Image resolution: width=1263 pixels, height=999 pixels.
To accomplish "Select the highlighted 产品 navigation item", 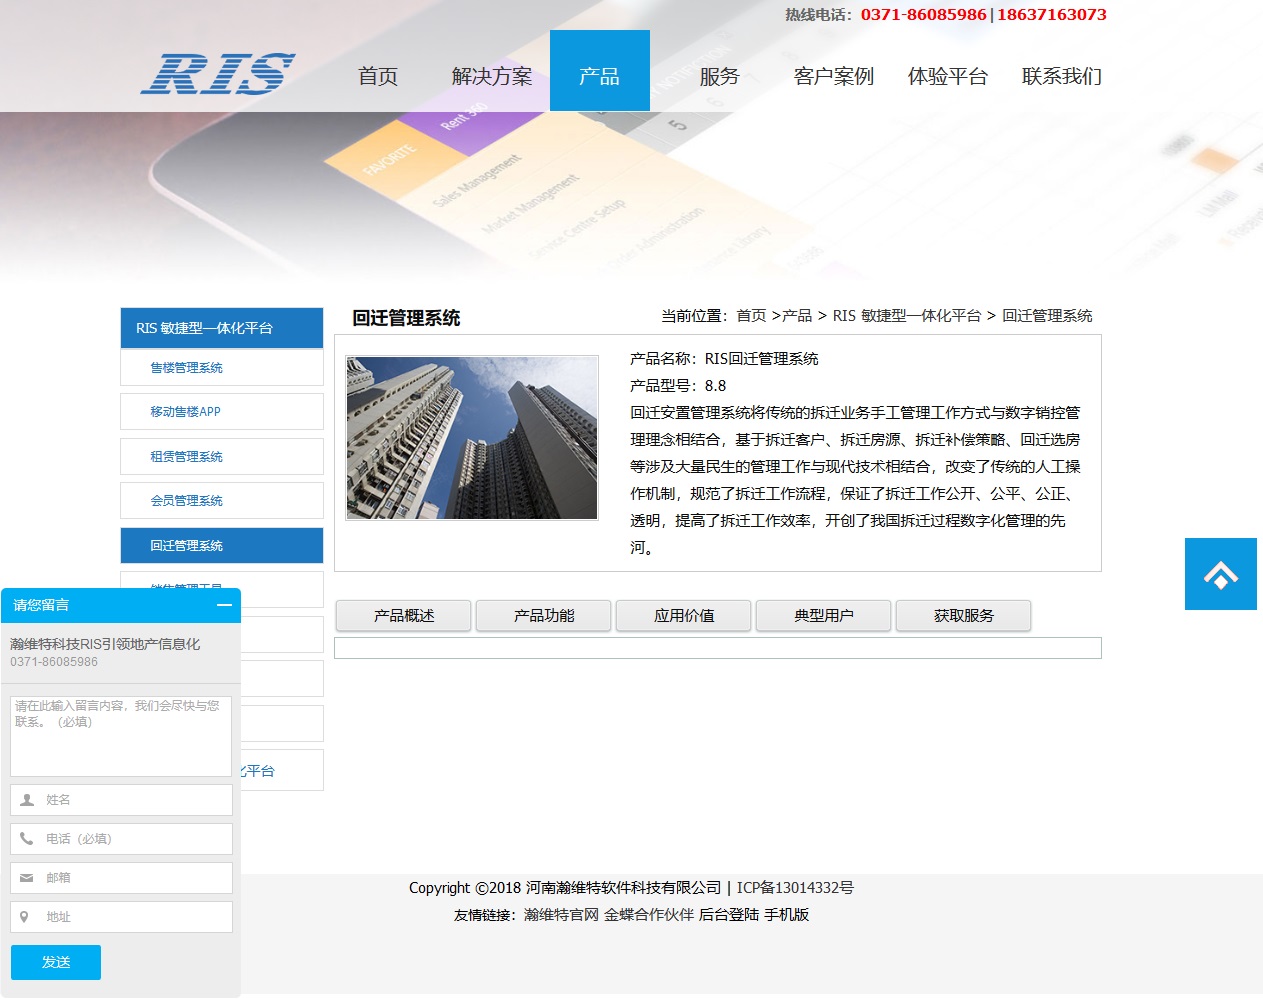I will click(600, 70).
